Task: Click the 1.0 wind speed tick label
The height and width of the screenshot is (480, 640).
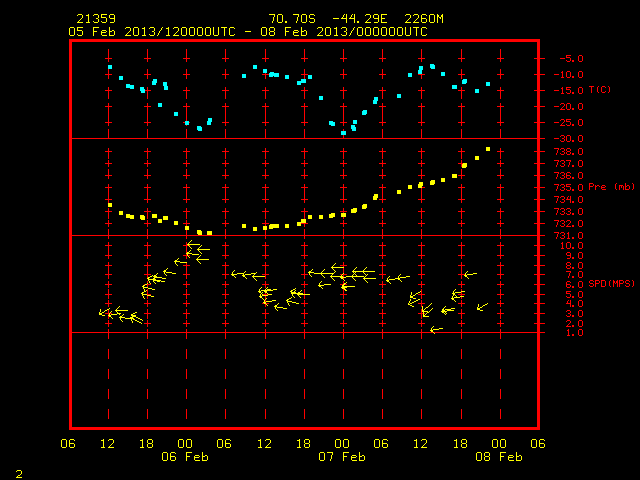Action: 574,333
